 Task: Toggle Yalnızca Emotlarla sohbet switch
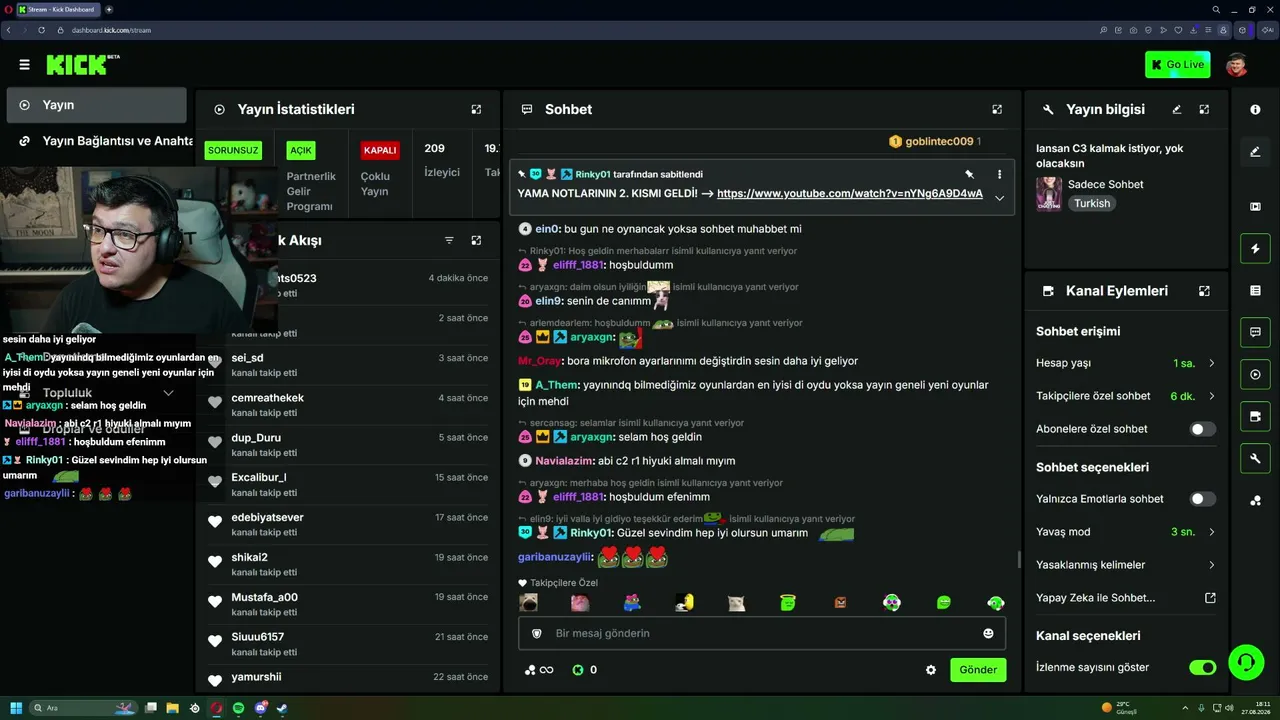click(x=1203, y=499)
